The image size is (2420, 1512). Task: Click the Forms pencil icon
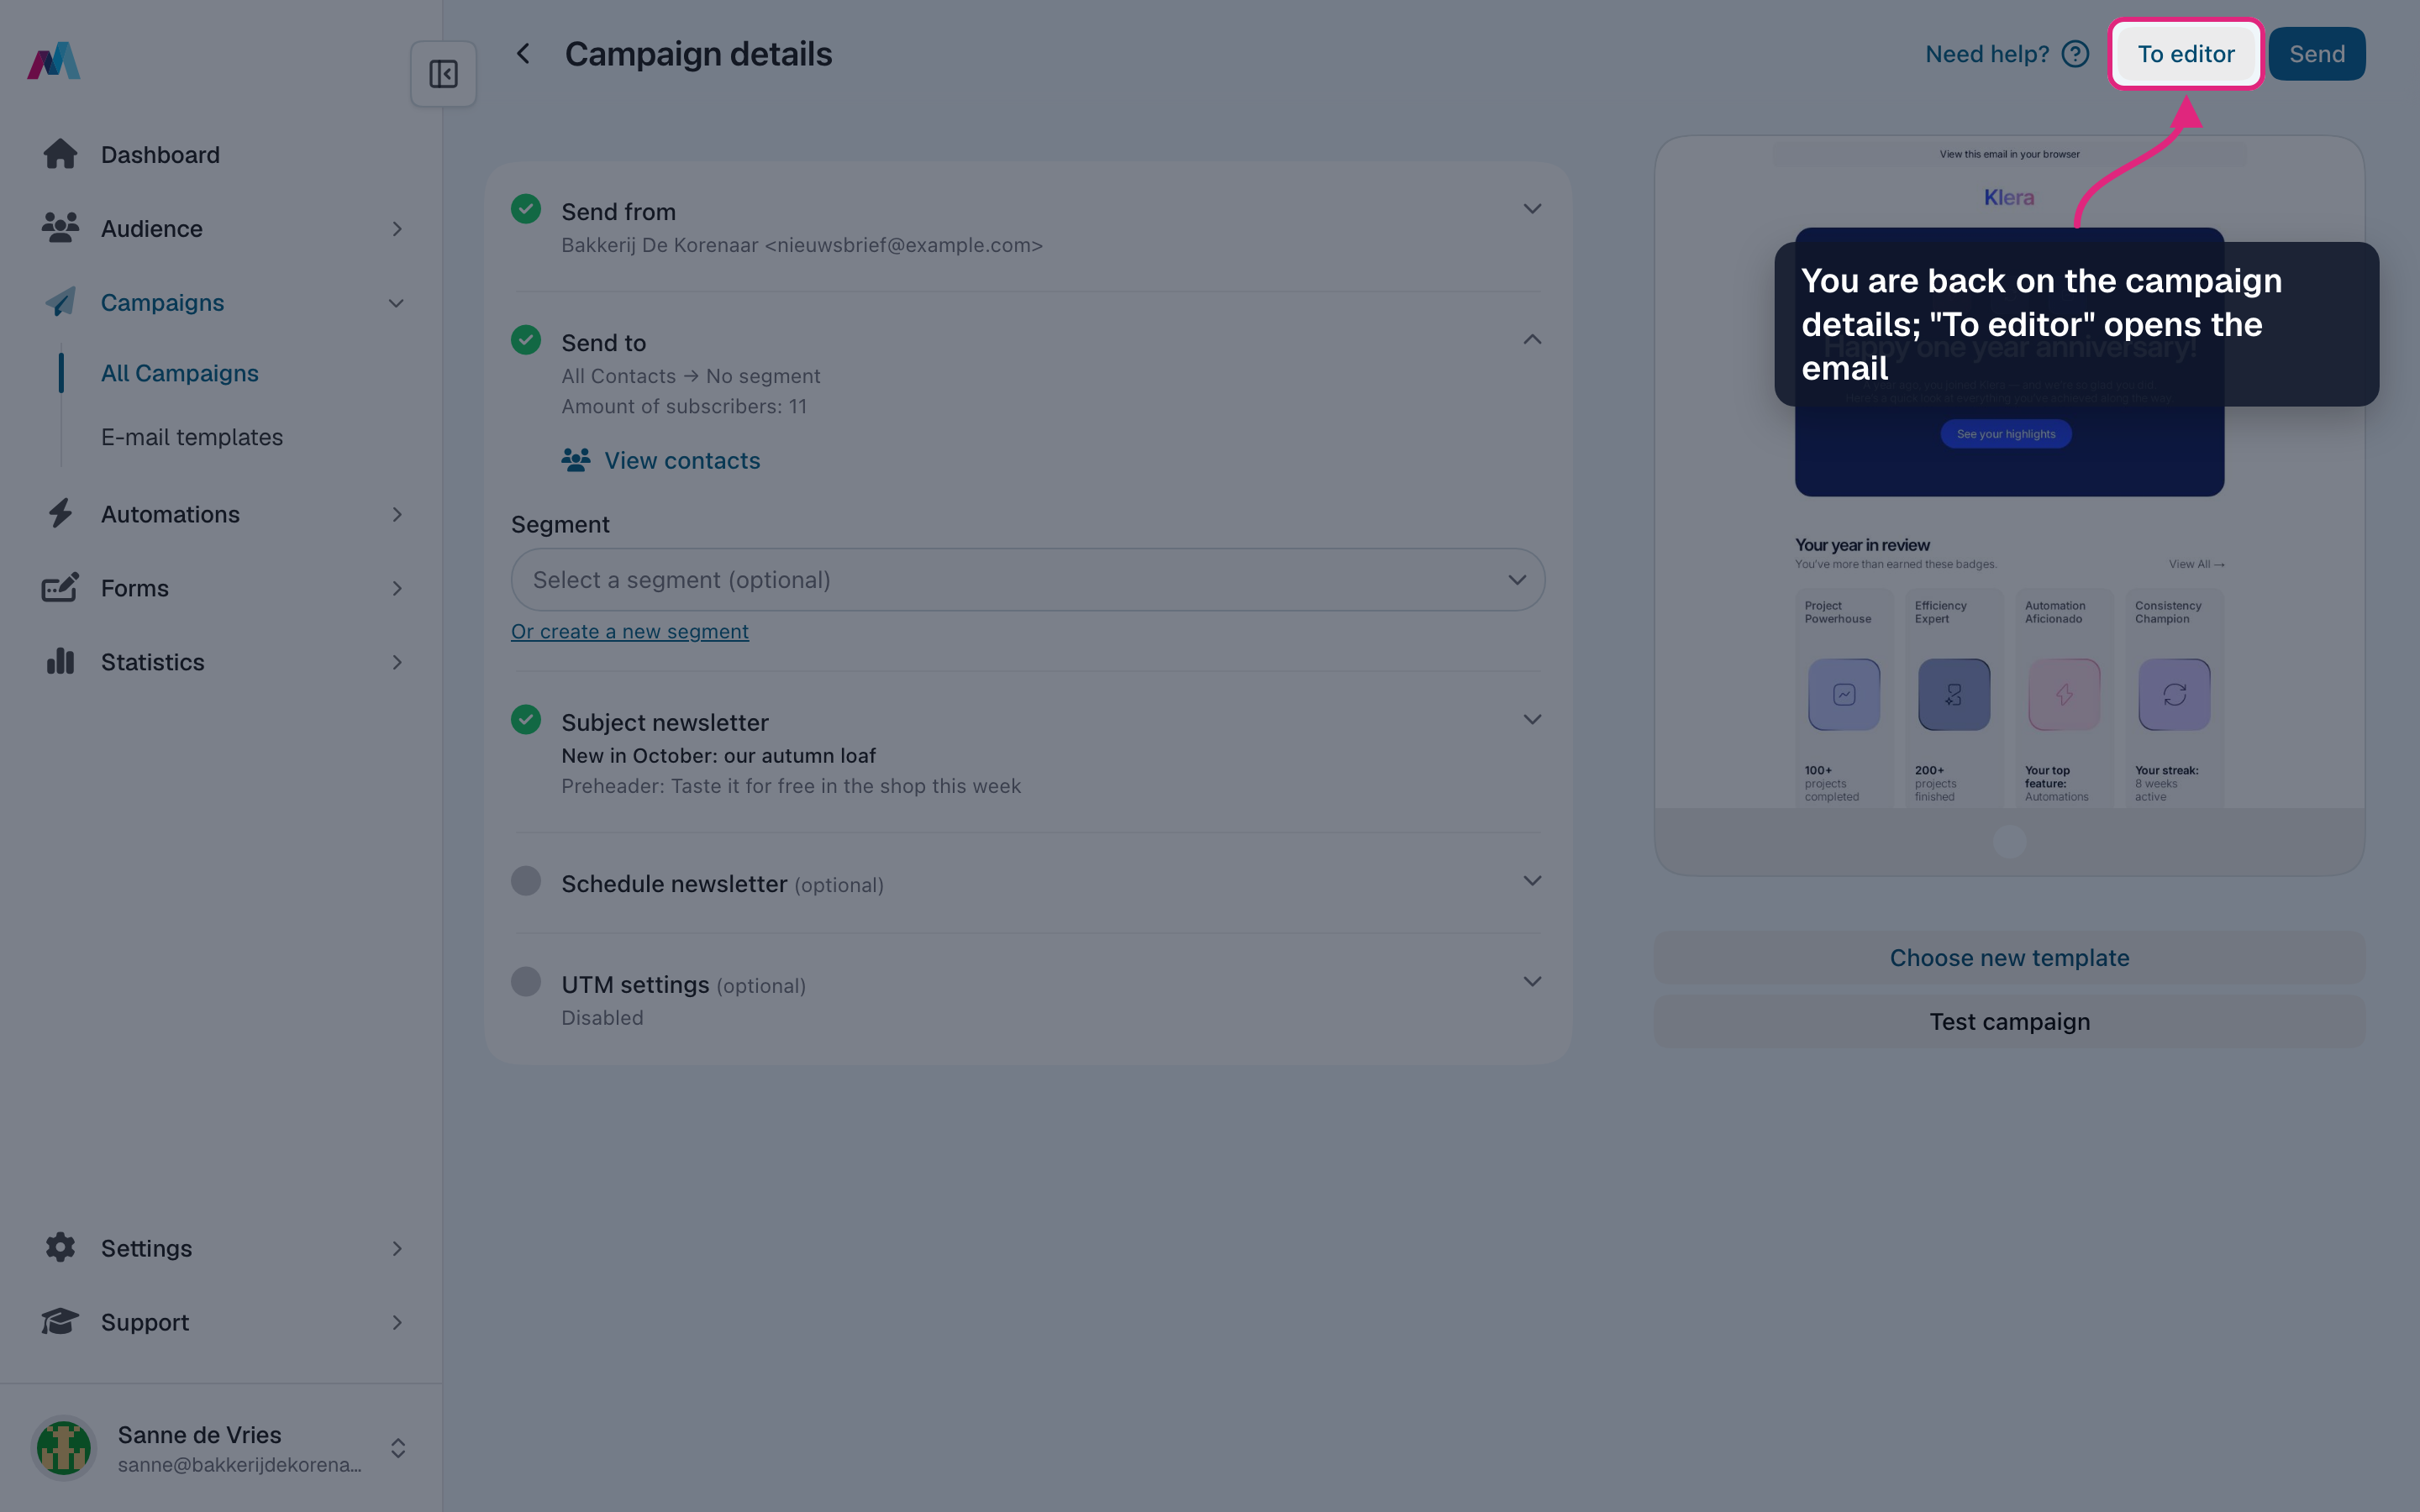coord(60,588)
